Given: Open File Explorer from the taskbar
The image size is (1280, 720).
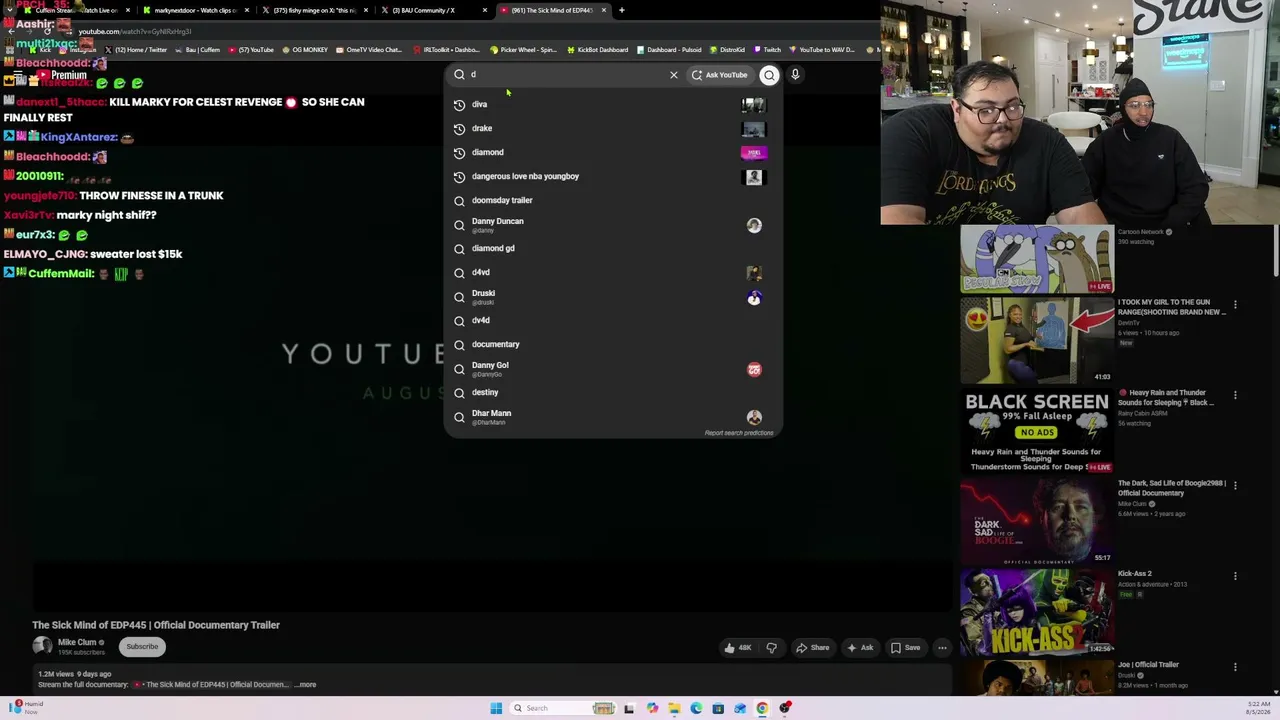Looking at the screenshot, I should point(674,708).
